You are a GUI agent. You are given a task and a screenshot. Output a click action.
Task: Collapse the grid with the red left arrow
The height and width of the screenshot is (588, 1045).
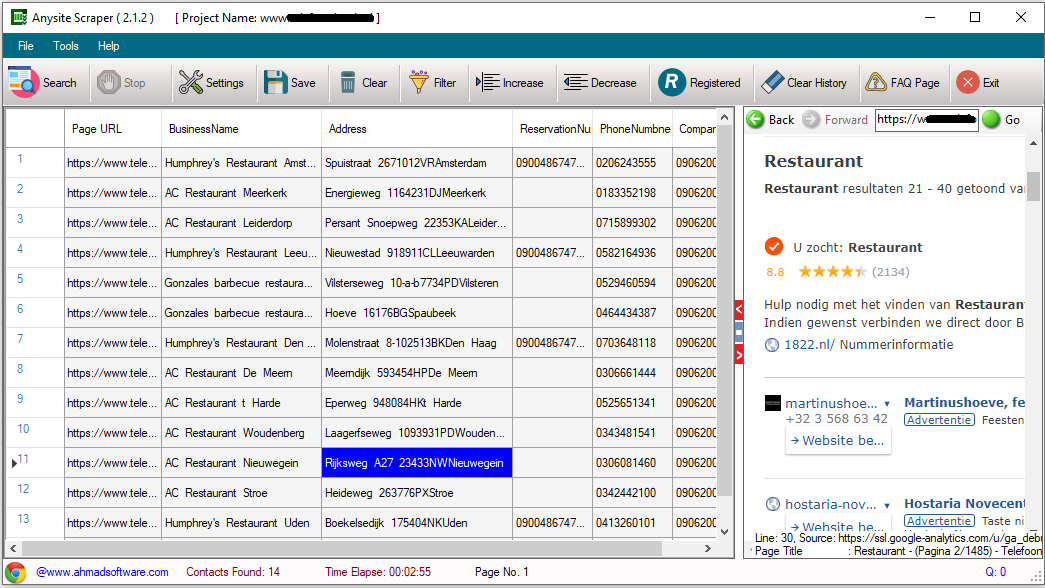(x=737, y=309)
